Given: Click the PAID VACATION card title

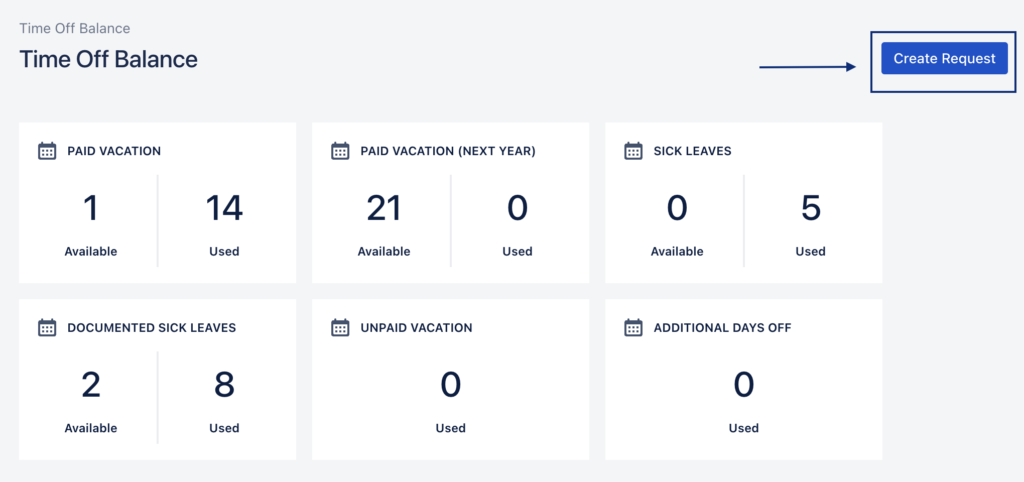Looking at the screenshot, I should coord(114,151).
